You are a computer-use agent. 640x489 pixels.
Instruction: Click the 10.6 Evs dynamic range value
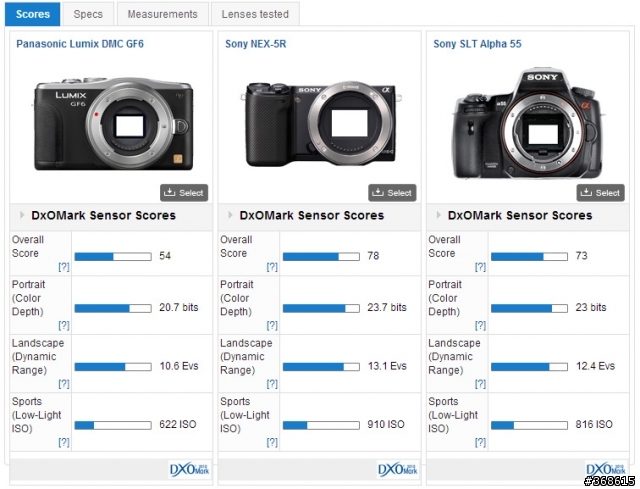tap(179, 366)
